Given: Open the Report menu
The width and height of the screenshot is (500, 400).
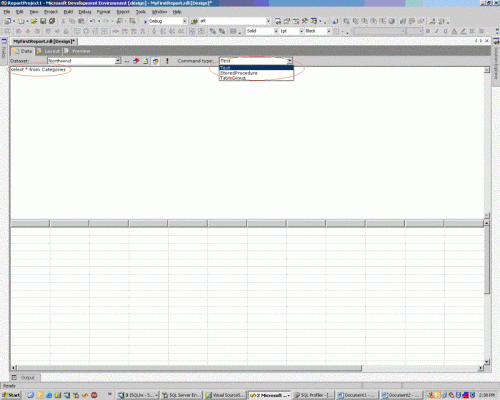Looking at the screenshot, I should (x=123, y=12).
